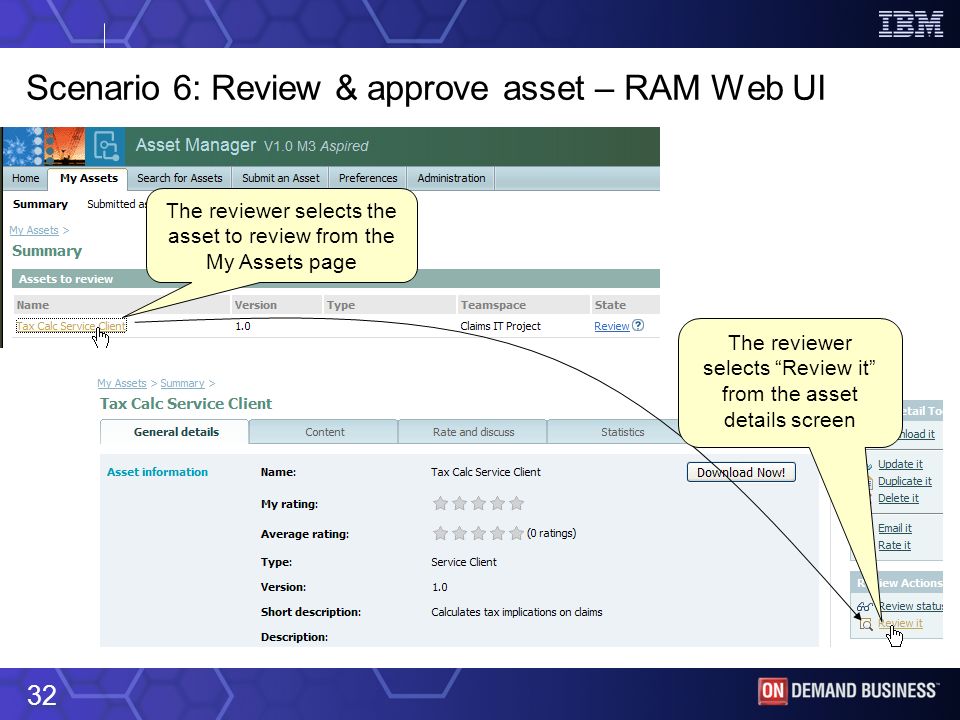Click the Asset Manager logo icon
The image size is (960, 720).
pos(107,146)
